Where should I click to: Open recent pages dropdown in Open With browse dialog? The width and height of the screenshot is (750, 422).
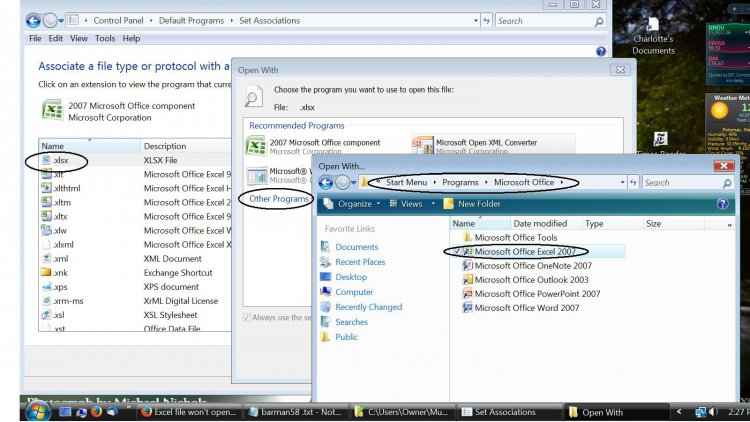[353, 182]
